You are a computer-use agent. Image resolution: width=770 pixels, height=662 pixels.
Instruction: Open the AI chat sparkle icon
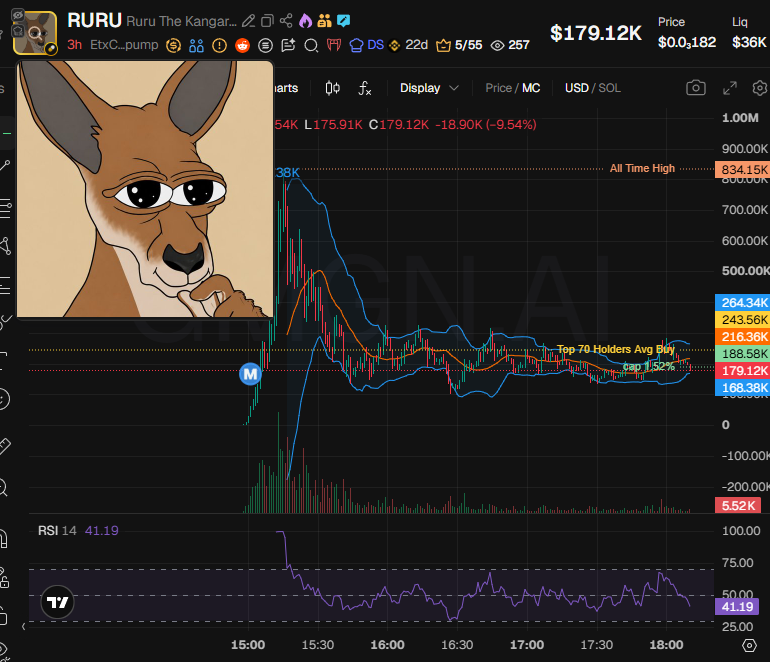pos(288,46)
